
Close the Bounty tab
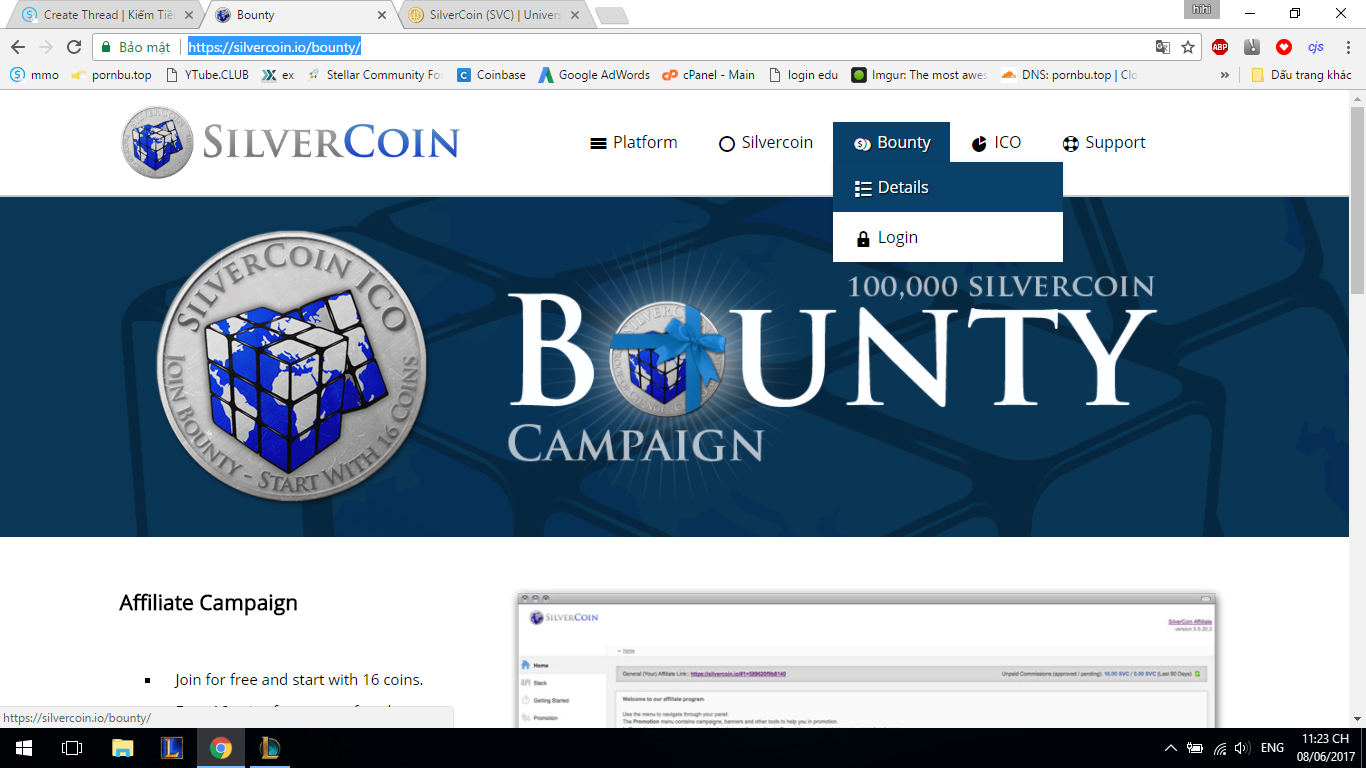coord(382,15)
